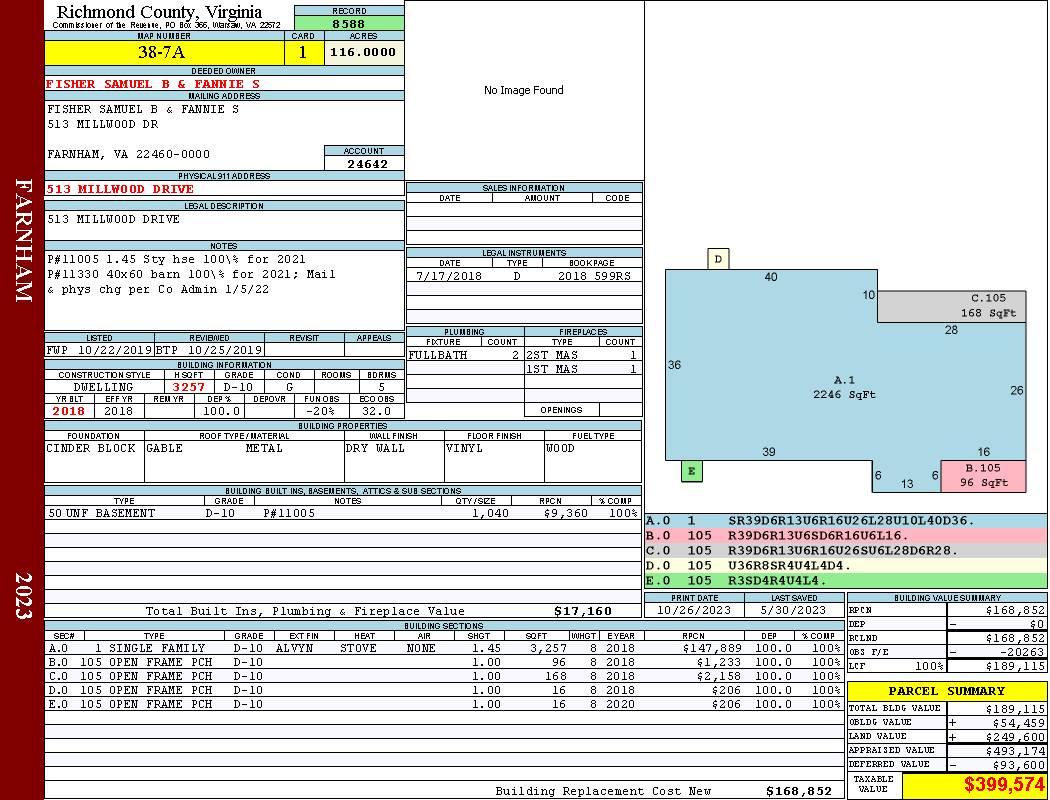Select map number 38-7A field
The height and width of the screenshot is (800, 1050).
164,52
